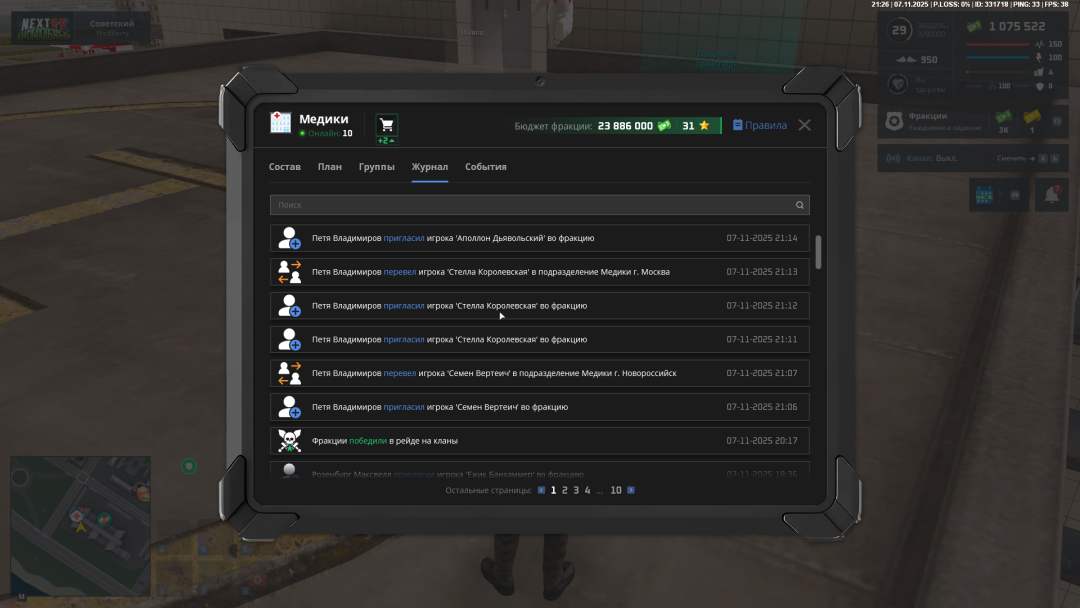Viewport: 1080px width, 608px height.
Task: Go to journal page 10
Action: 616,490
